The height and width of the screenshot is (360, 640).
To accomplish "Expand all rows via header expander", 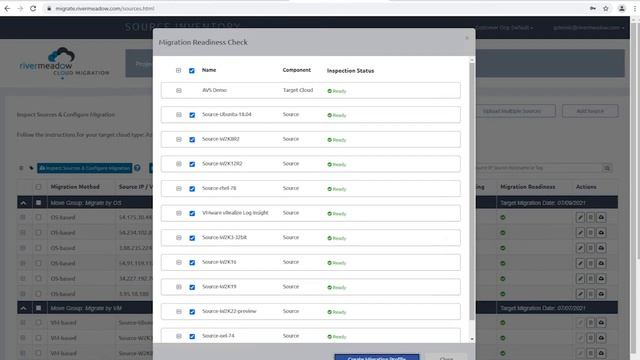I will coord(178,71).
